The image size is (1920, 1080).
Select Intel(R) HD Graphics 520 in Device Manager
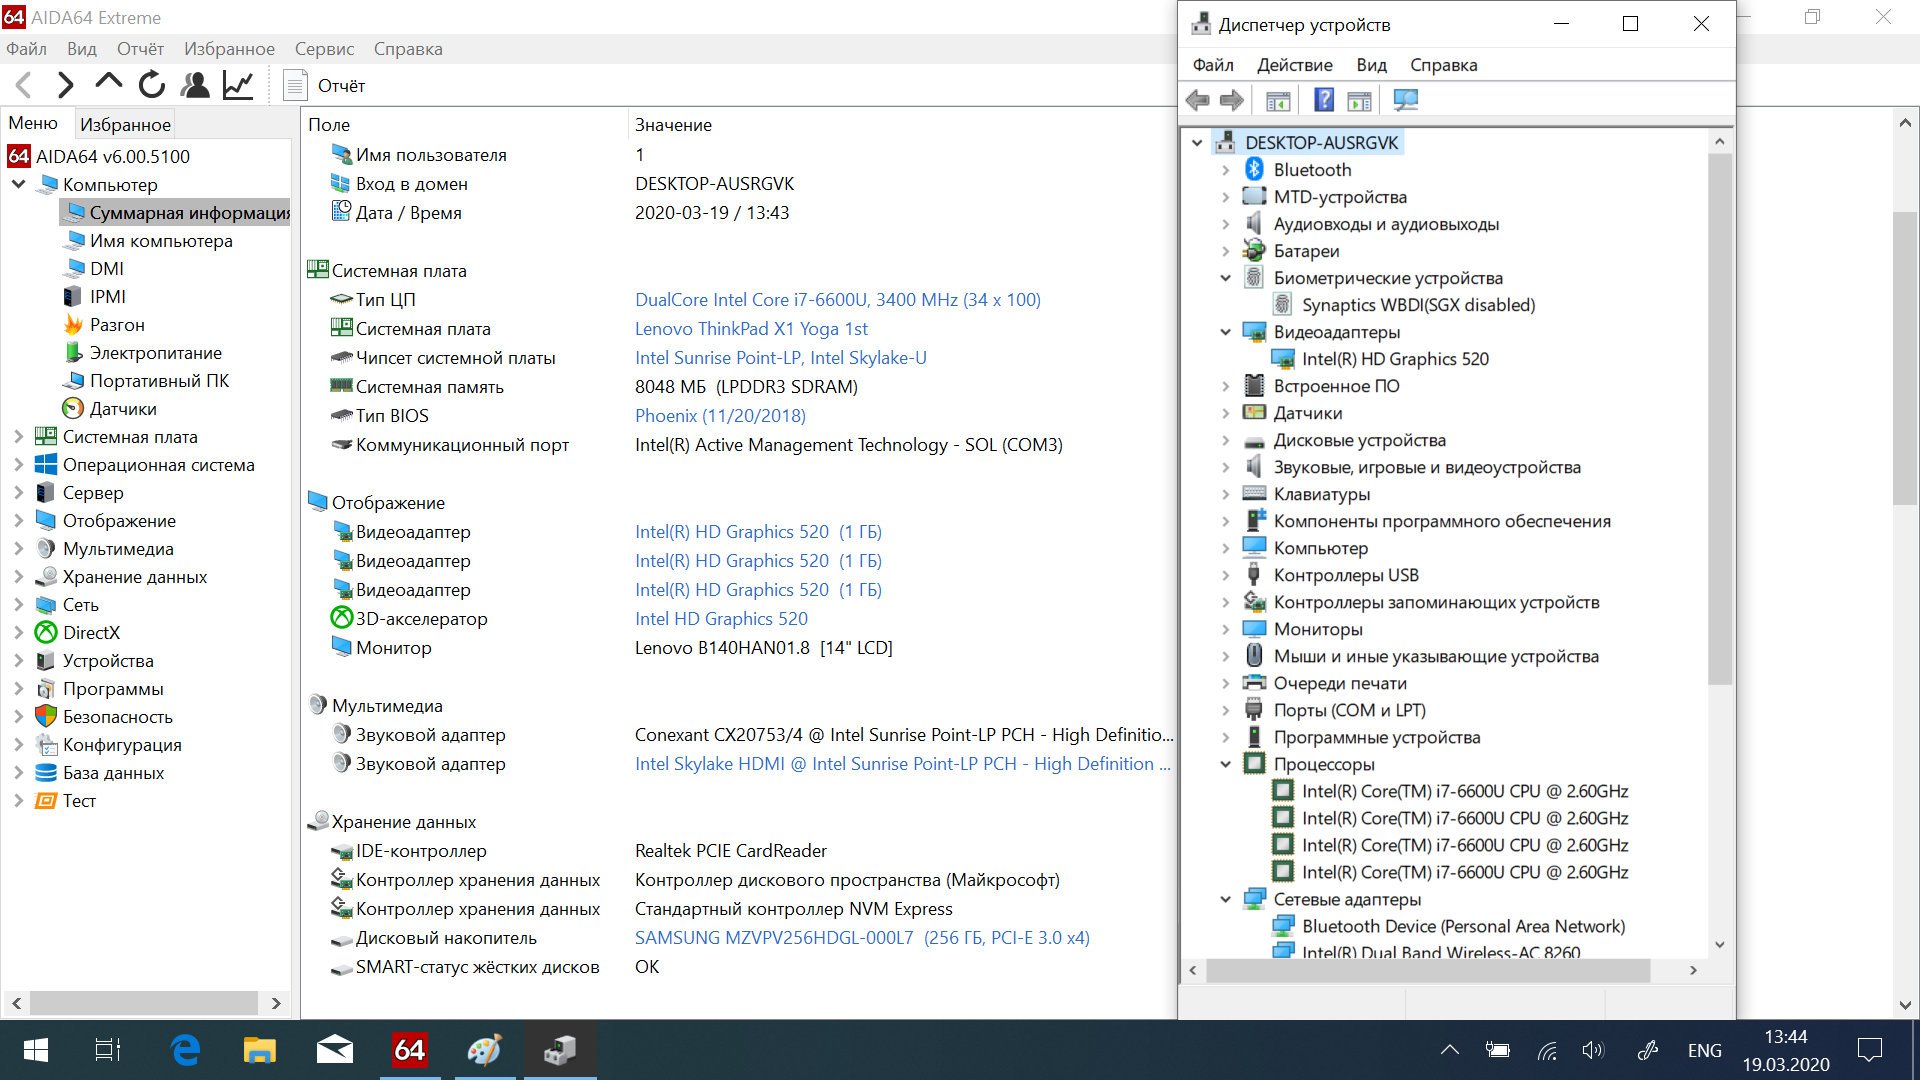[1395, 359]
